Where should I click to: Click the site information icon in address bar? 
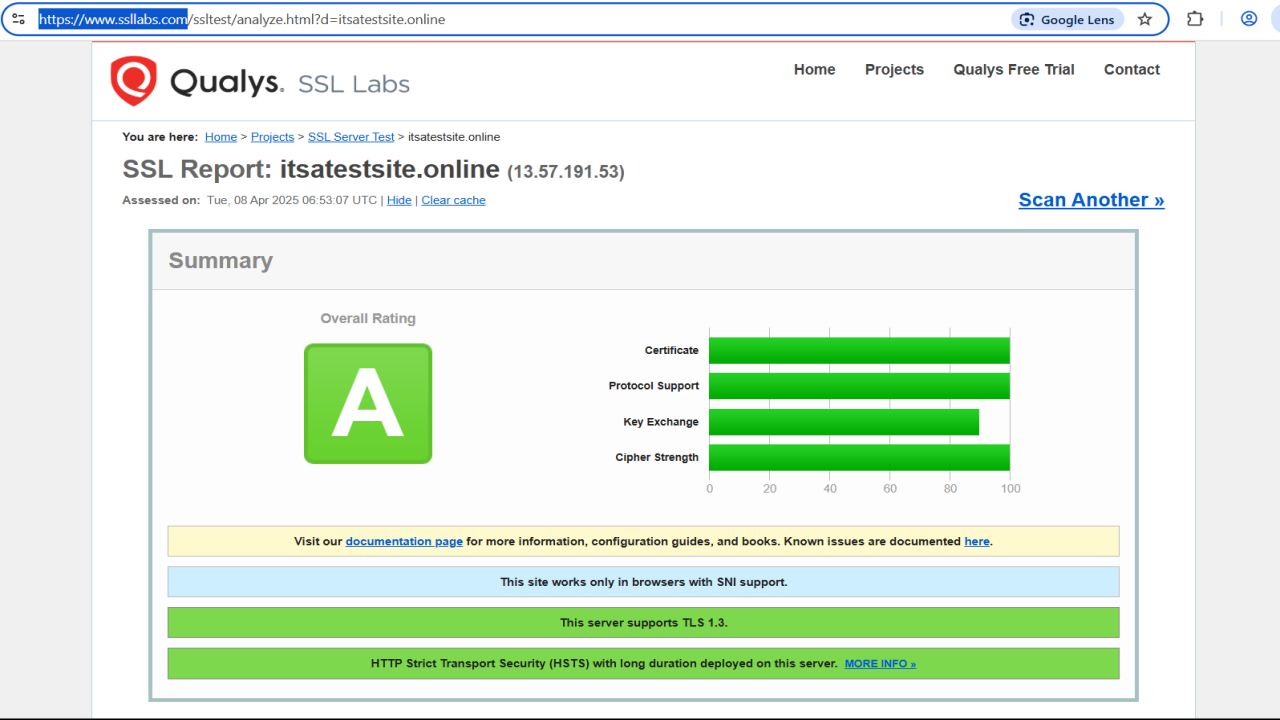[18, 19]
